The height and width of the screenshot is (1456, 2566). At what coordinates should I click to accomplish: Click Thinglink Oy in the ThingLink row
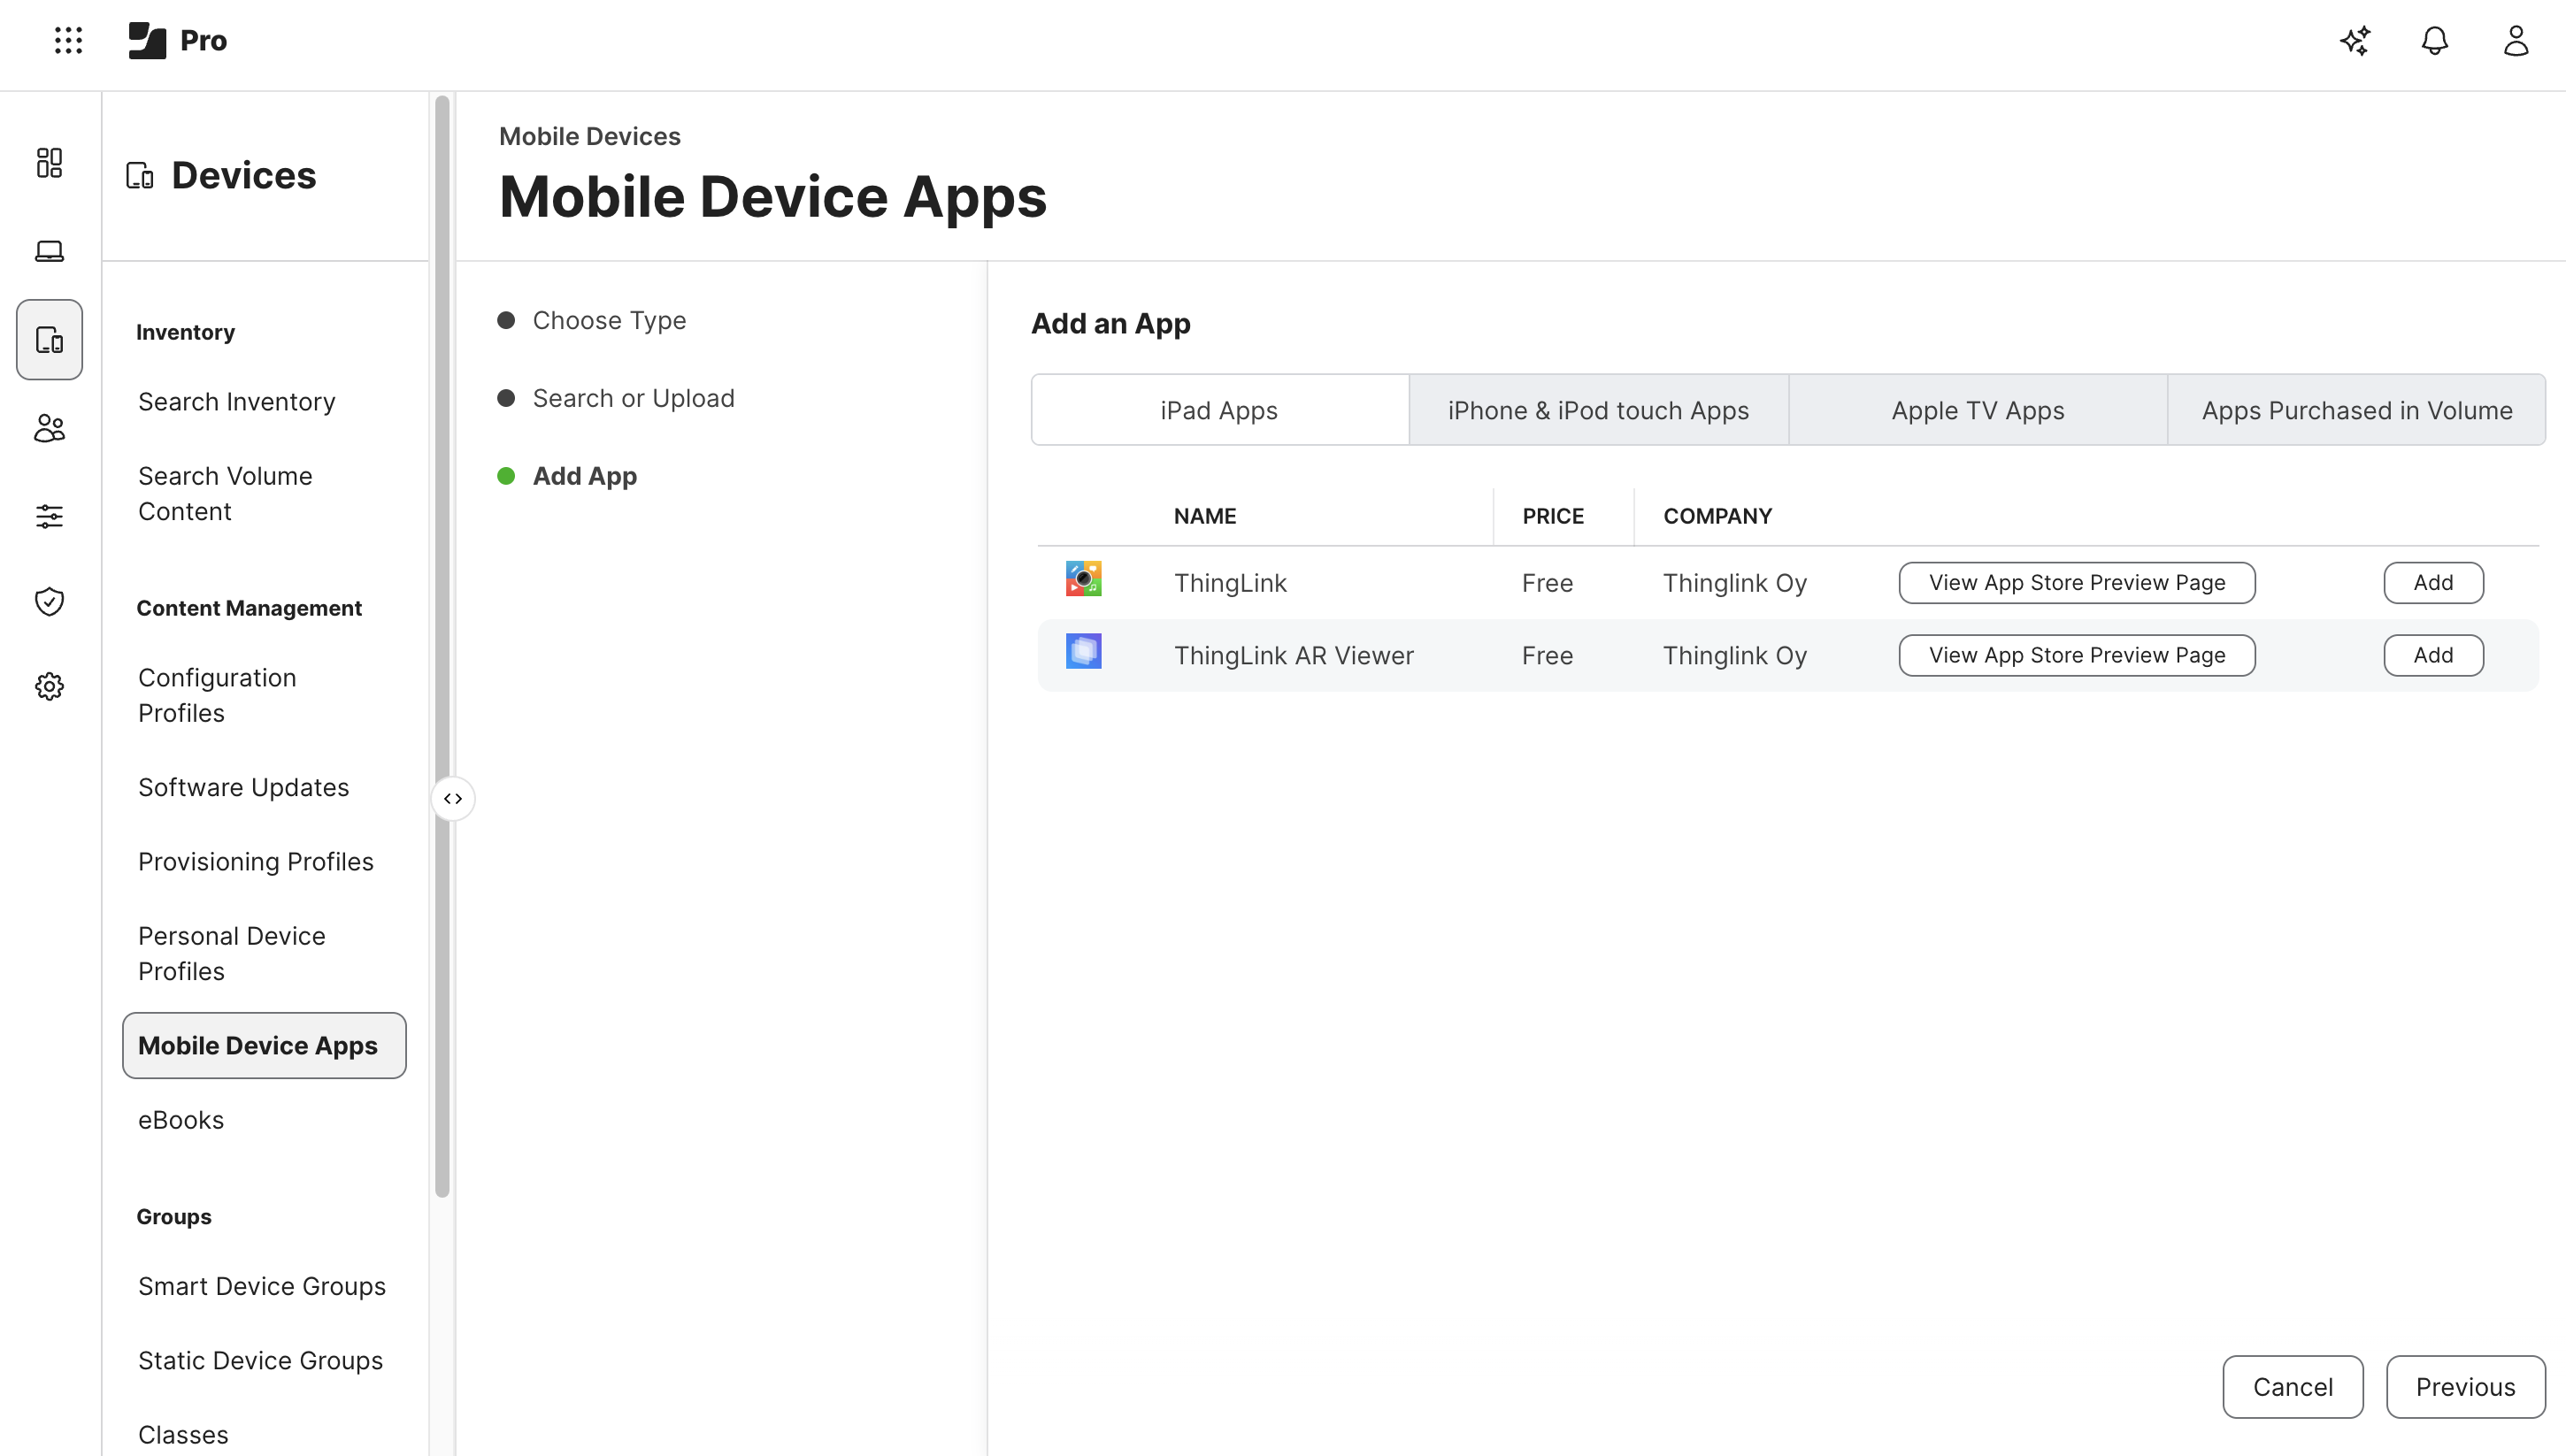pos(1735,583)
